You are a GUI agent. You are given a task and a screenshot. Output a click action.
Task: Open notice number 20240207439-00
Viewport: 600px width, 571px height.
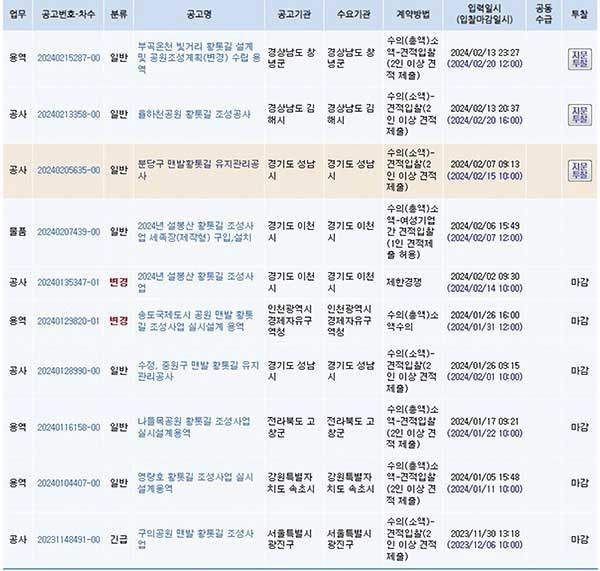pos(68,232)
